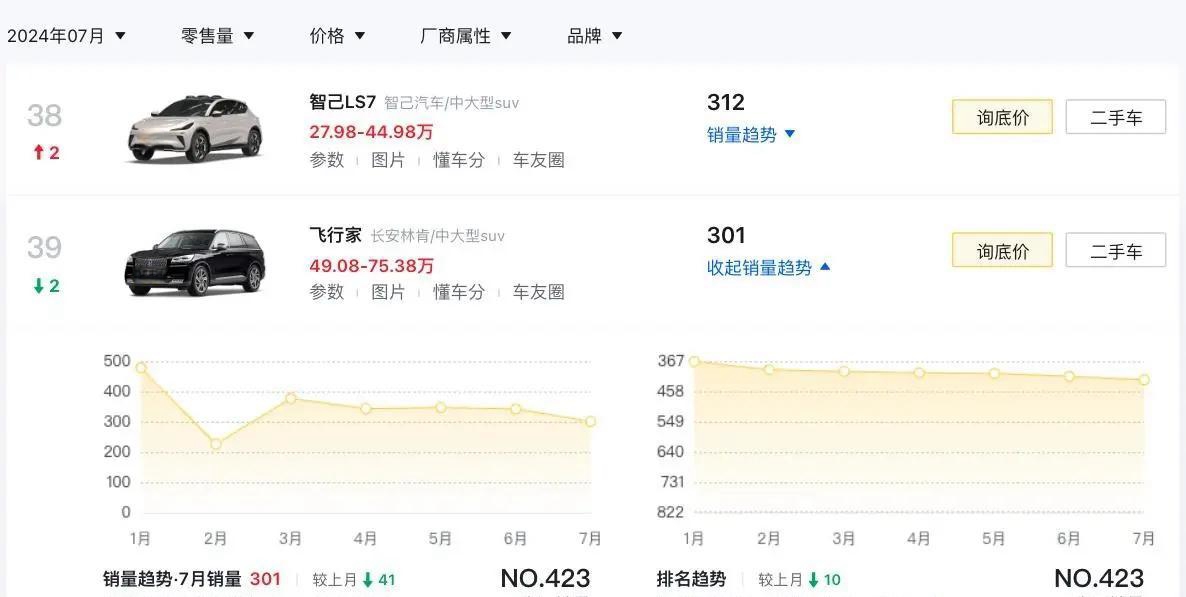Click 询底价 button for 飞行家
Viewport: 1186px width, 597px height.
click(x=1002, y=250)
